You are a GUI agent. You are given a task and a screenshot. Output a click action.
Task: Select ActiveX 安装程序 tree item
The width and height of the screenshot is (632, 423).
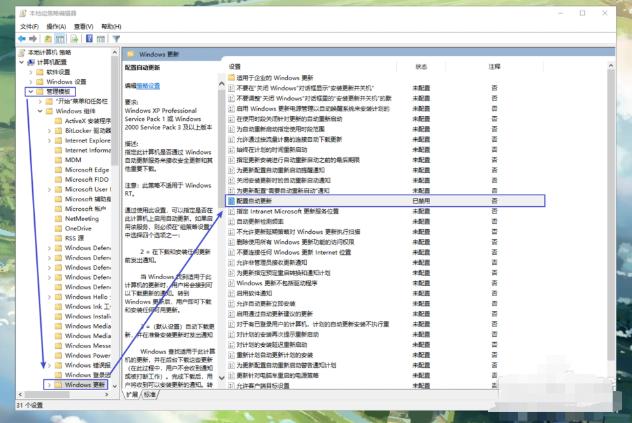(x=87, y=121)
